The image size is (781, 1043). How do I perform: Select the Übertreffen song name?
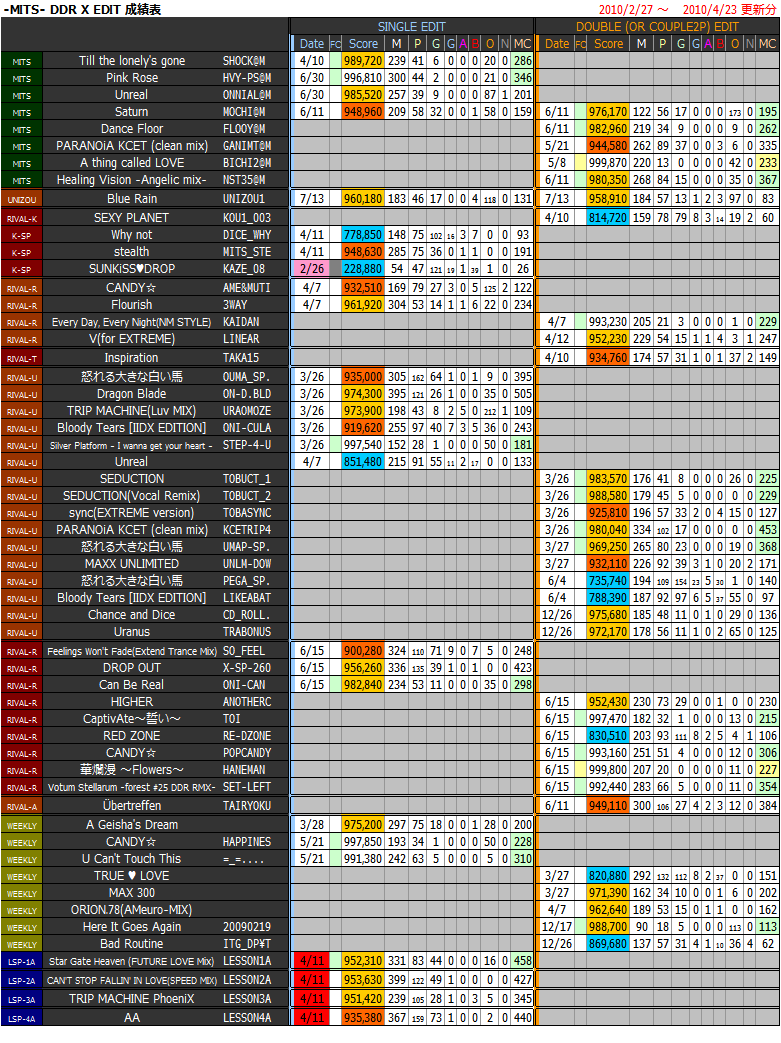point(132,806)
